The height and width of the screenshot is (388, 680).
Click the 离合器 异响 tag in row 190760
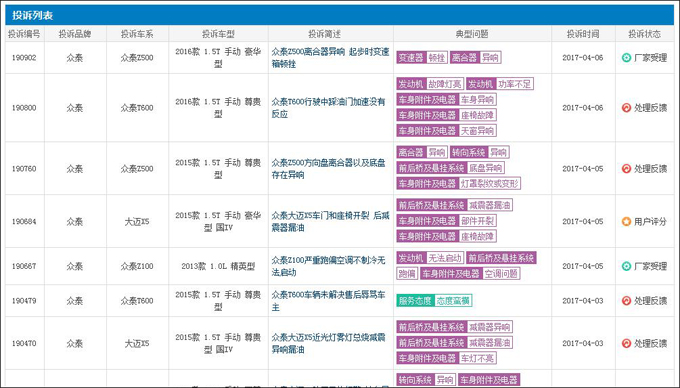(422, 152)
